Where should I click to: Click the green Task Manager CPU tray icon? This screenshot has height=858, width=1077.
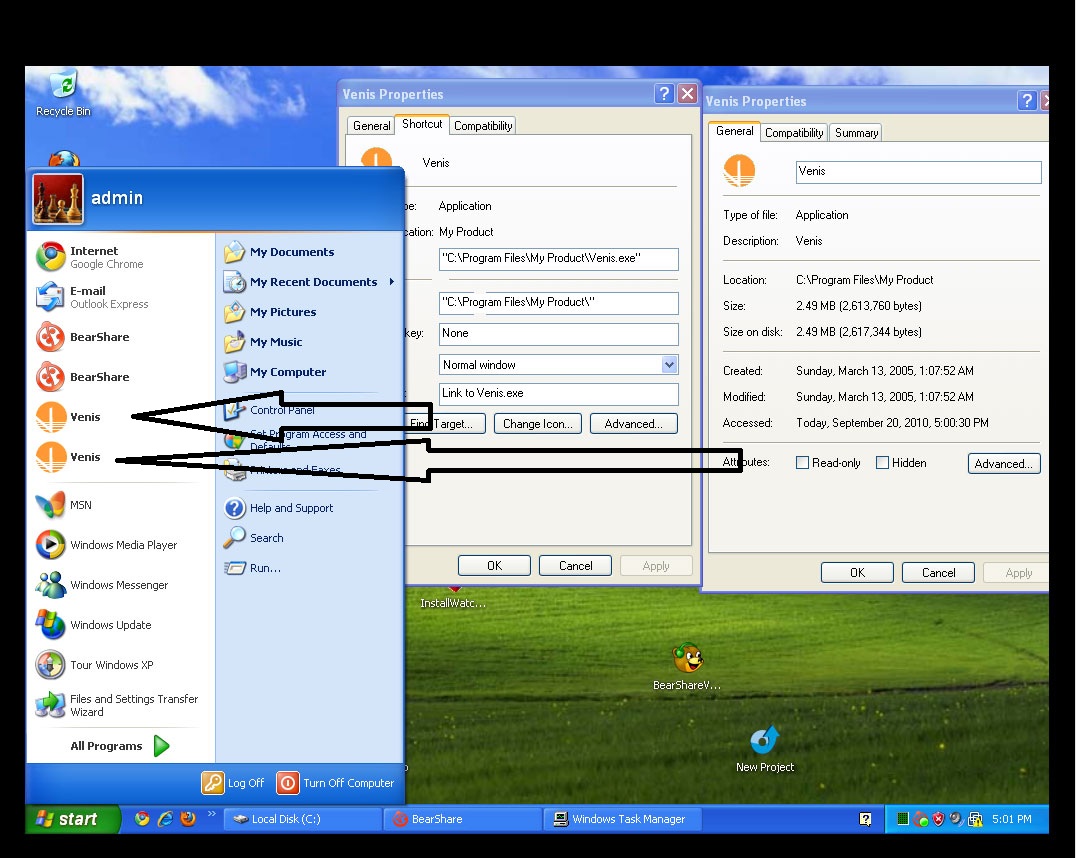coord(903,818)
